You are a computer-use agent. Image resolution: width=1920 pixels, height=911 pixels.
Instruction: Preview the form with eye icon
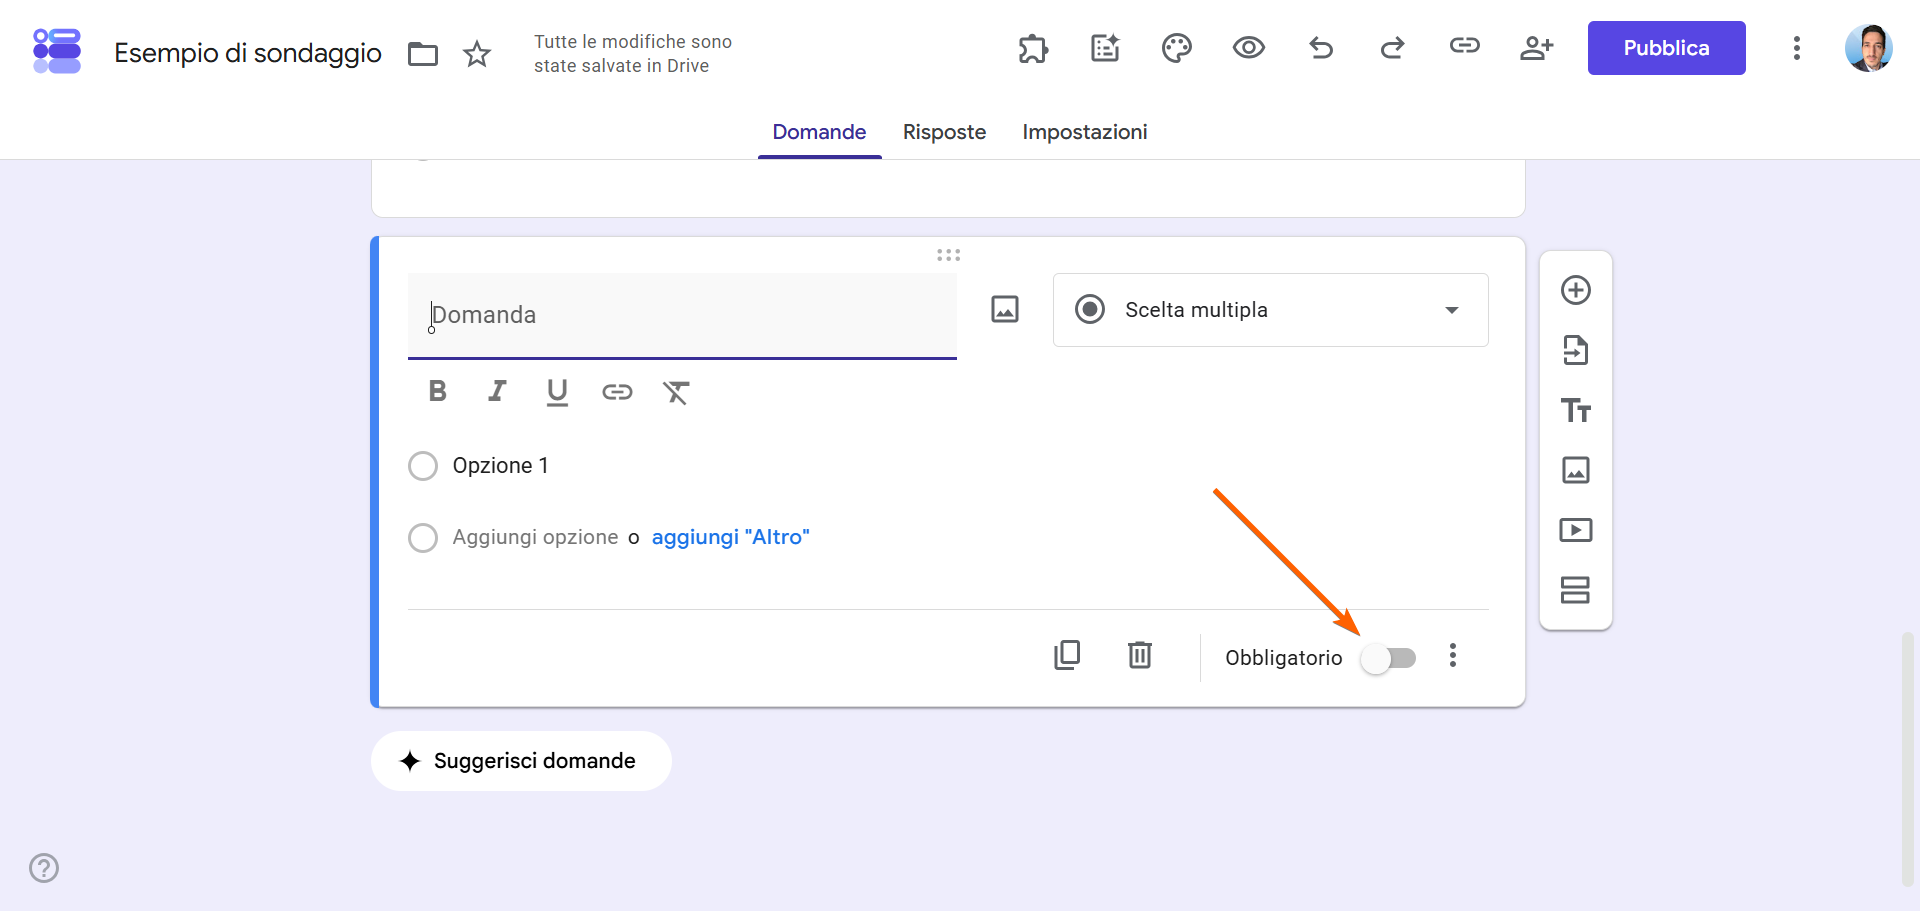tap(1249, 48)
